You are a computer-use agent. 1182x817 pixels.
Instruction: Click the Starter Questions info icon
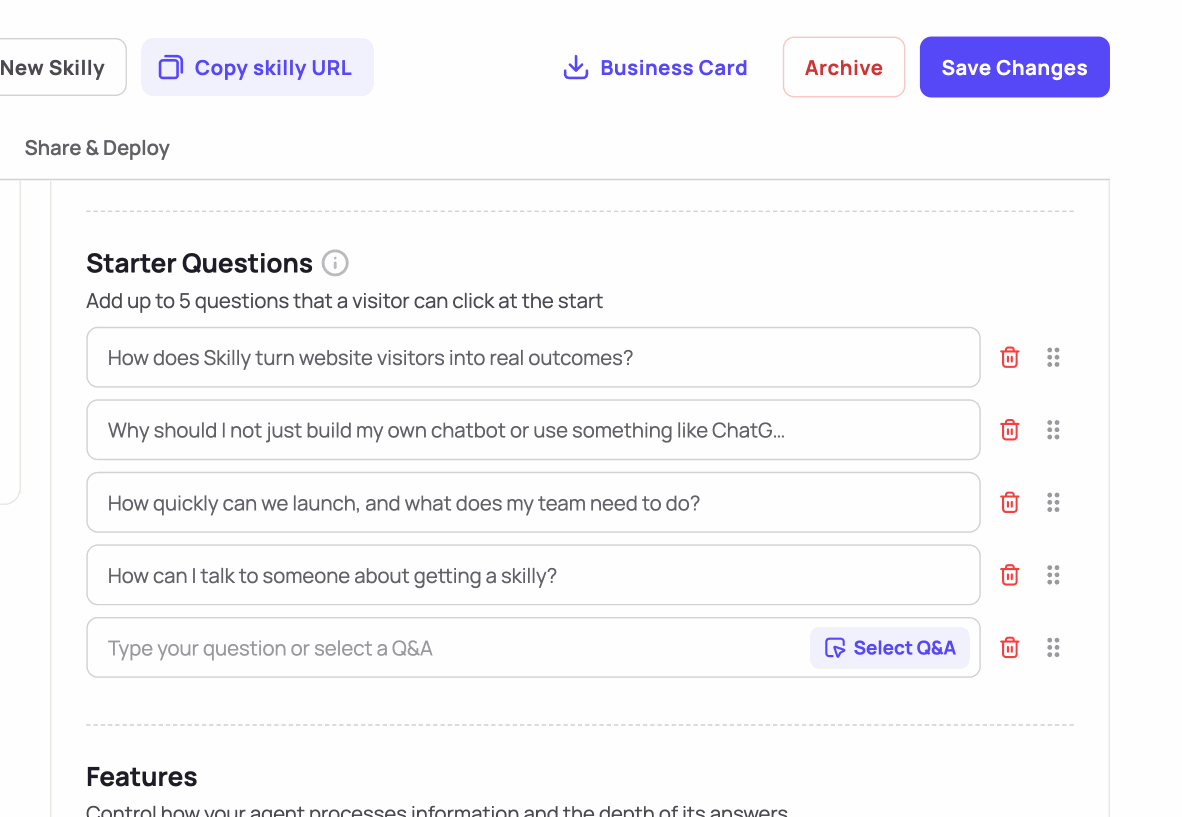(335, 263)
